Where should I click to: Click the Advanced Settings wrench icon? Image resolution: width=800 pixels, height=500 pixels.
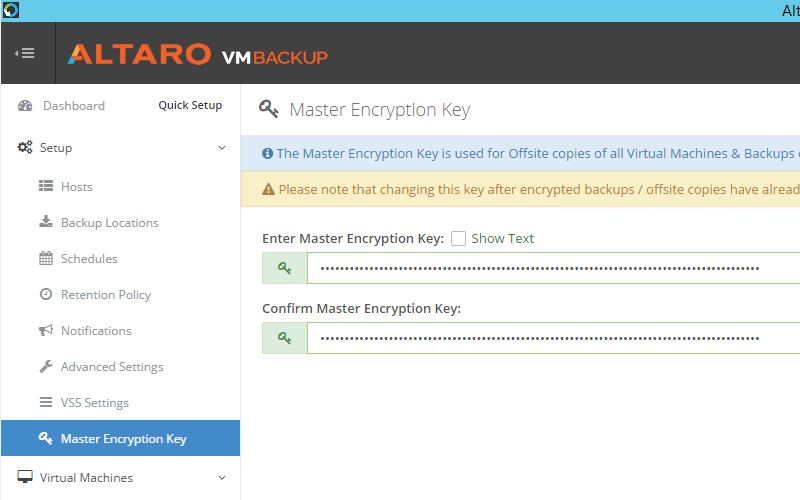tap(46, 367)
